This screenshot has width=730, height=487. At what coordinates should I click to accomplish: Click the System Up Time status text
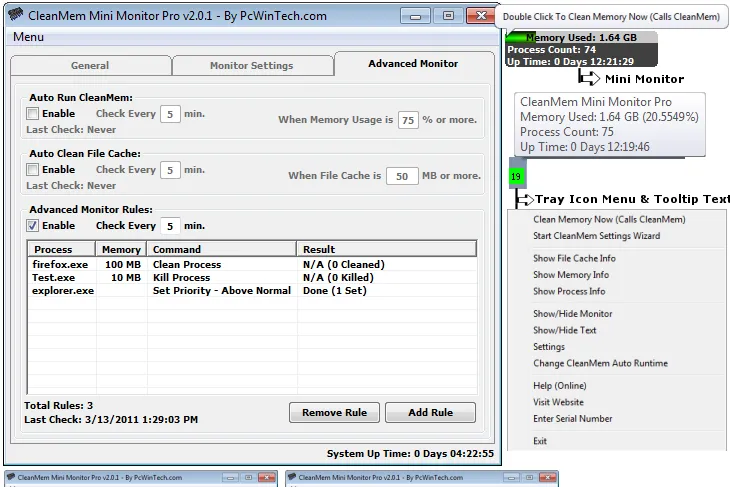(x=410, y=453)
